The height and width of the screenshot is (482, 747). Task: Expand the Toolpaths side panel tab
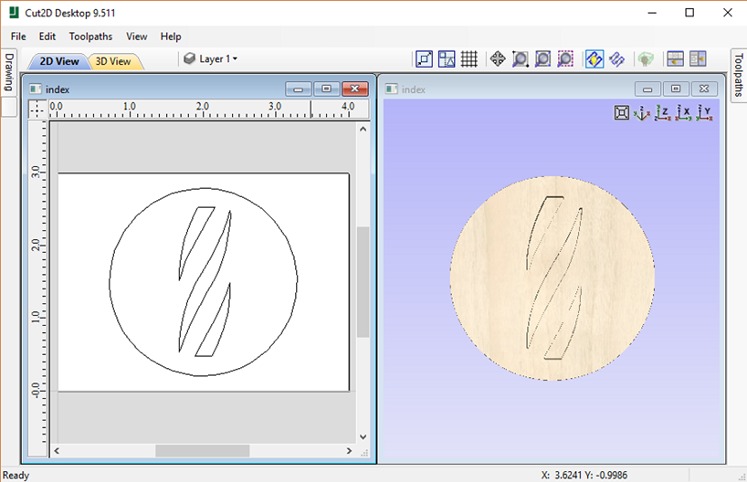[x=738, y=73]
